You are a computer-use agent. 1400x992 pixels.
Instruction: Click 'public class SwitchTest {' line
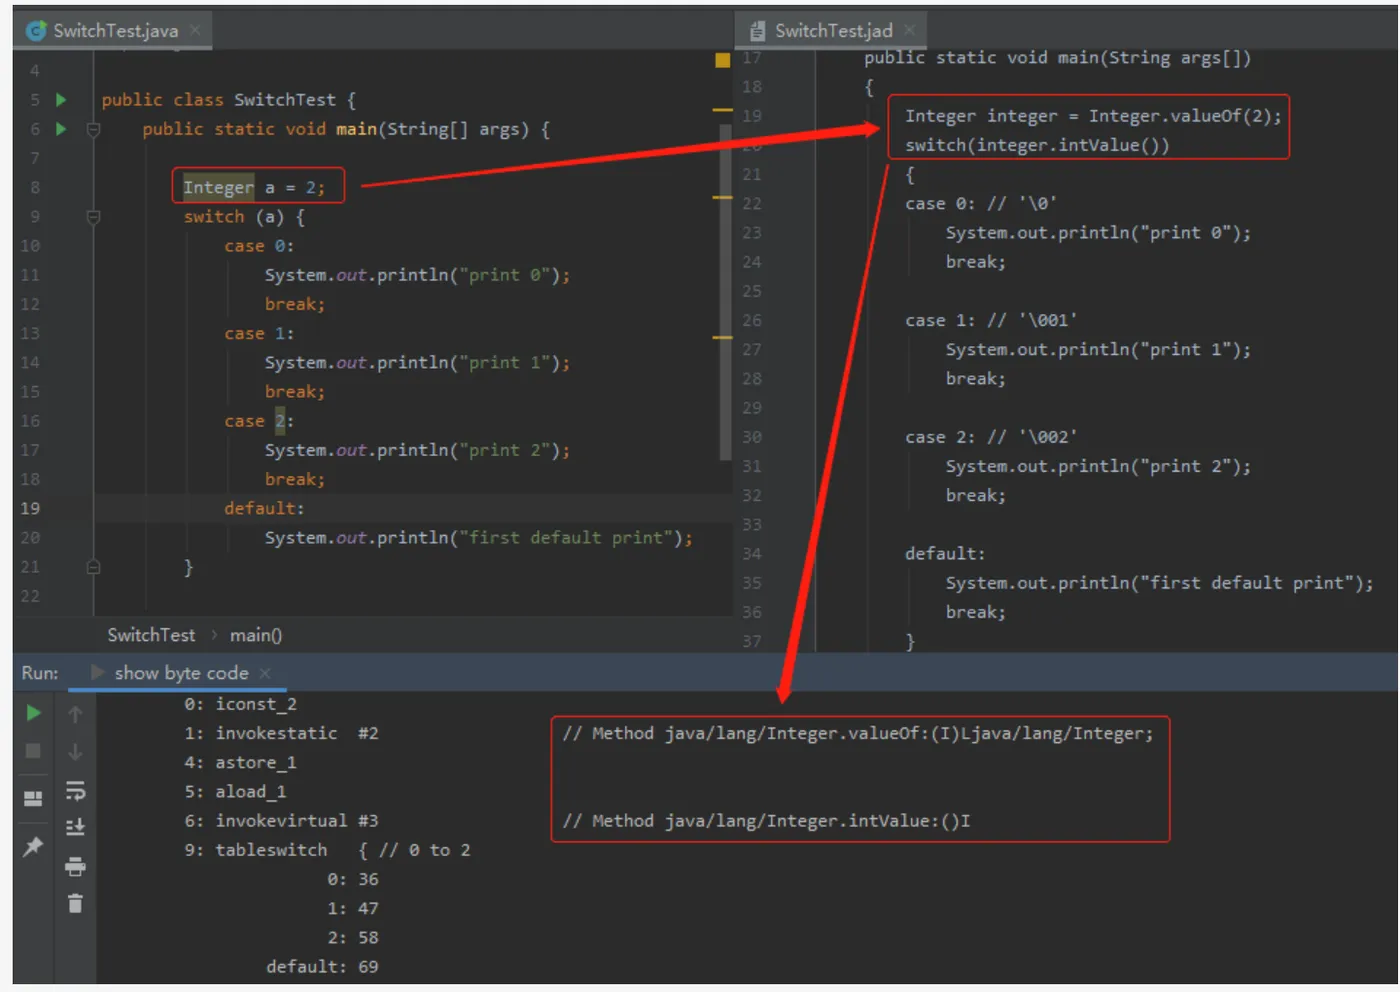pyautogui.click(x=229, y=100)
